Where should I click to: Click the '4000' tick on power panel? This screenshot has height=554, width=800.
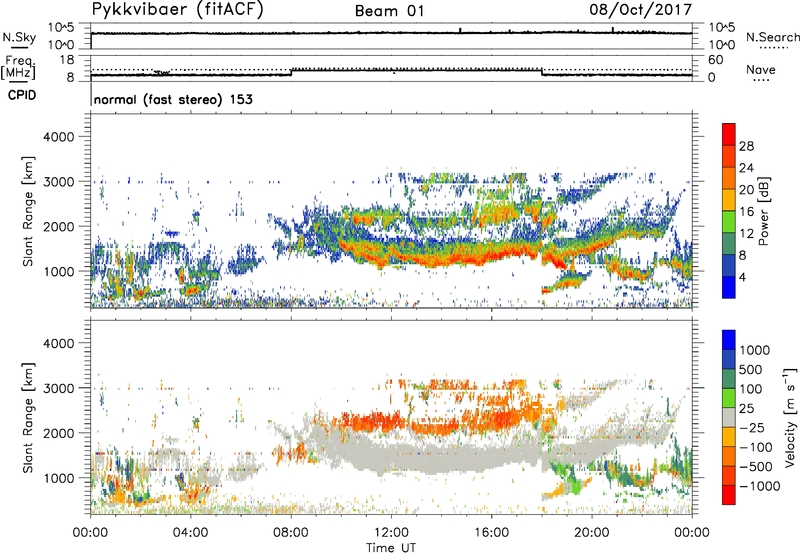[x=58, y=137]
